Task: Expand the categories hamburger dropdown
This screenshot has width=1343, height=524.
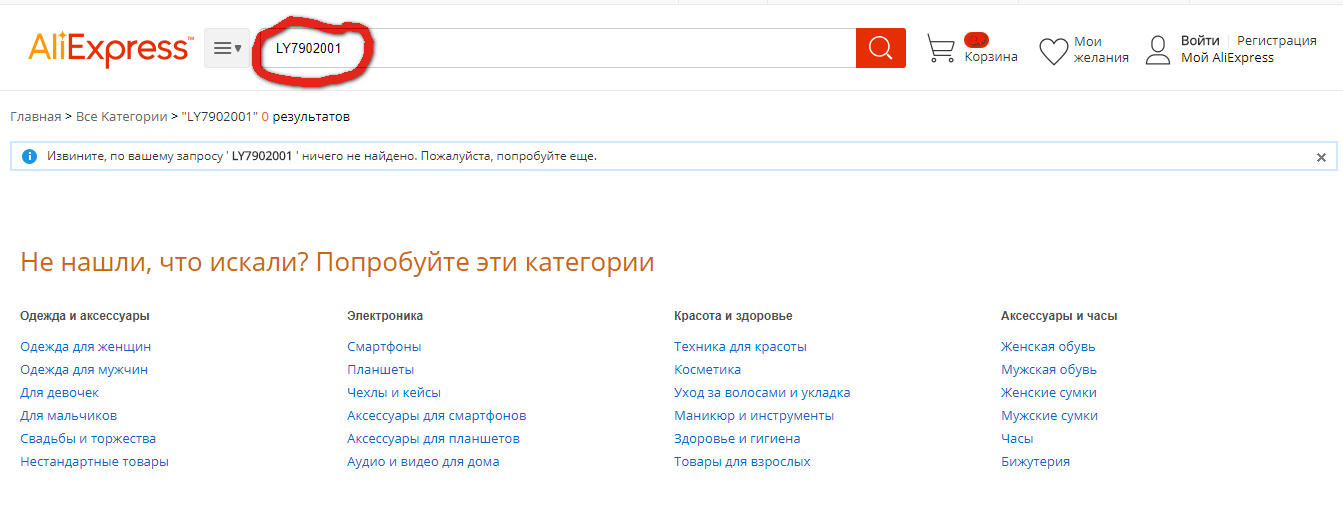Action: point(227,48)
